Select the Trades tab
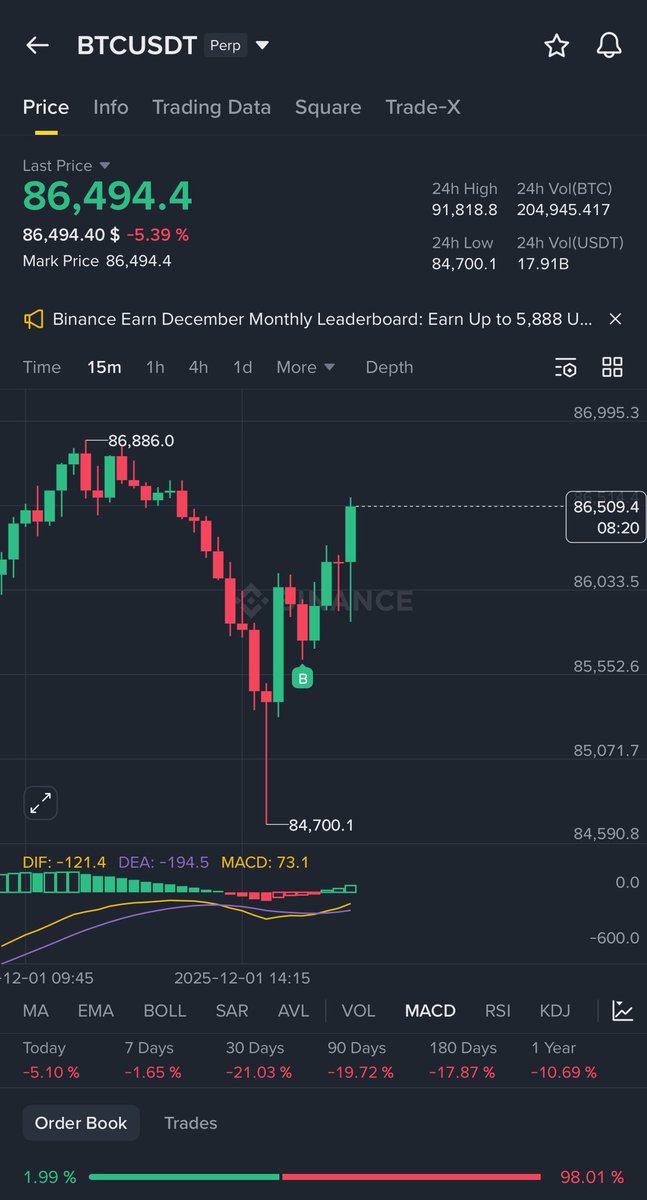647x1200 pixels. pos(190,1123)
